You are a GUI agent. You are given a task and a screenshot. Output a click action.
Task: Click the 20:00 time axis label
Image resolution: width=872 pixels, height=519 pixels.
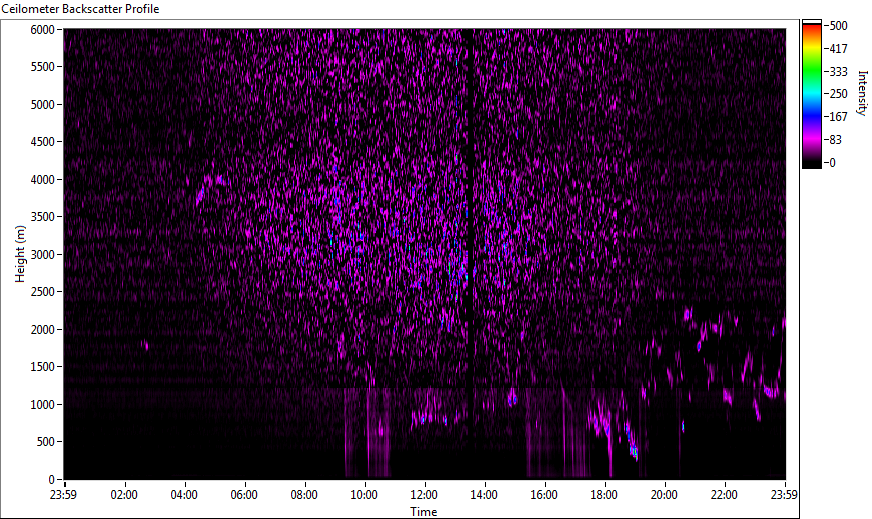664,495
